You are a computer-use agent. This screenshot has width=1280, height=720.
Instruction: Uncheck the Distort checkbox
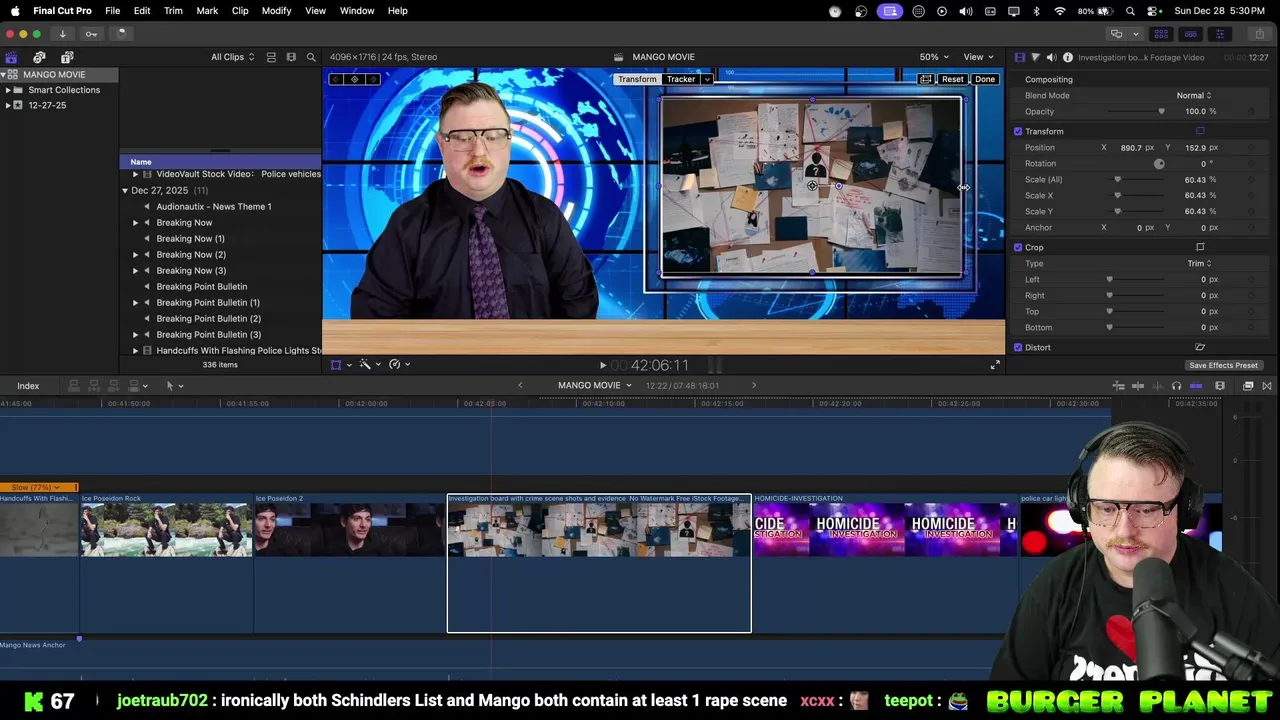[x=1018, y=347]
